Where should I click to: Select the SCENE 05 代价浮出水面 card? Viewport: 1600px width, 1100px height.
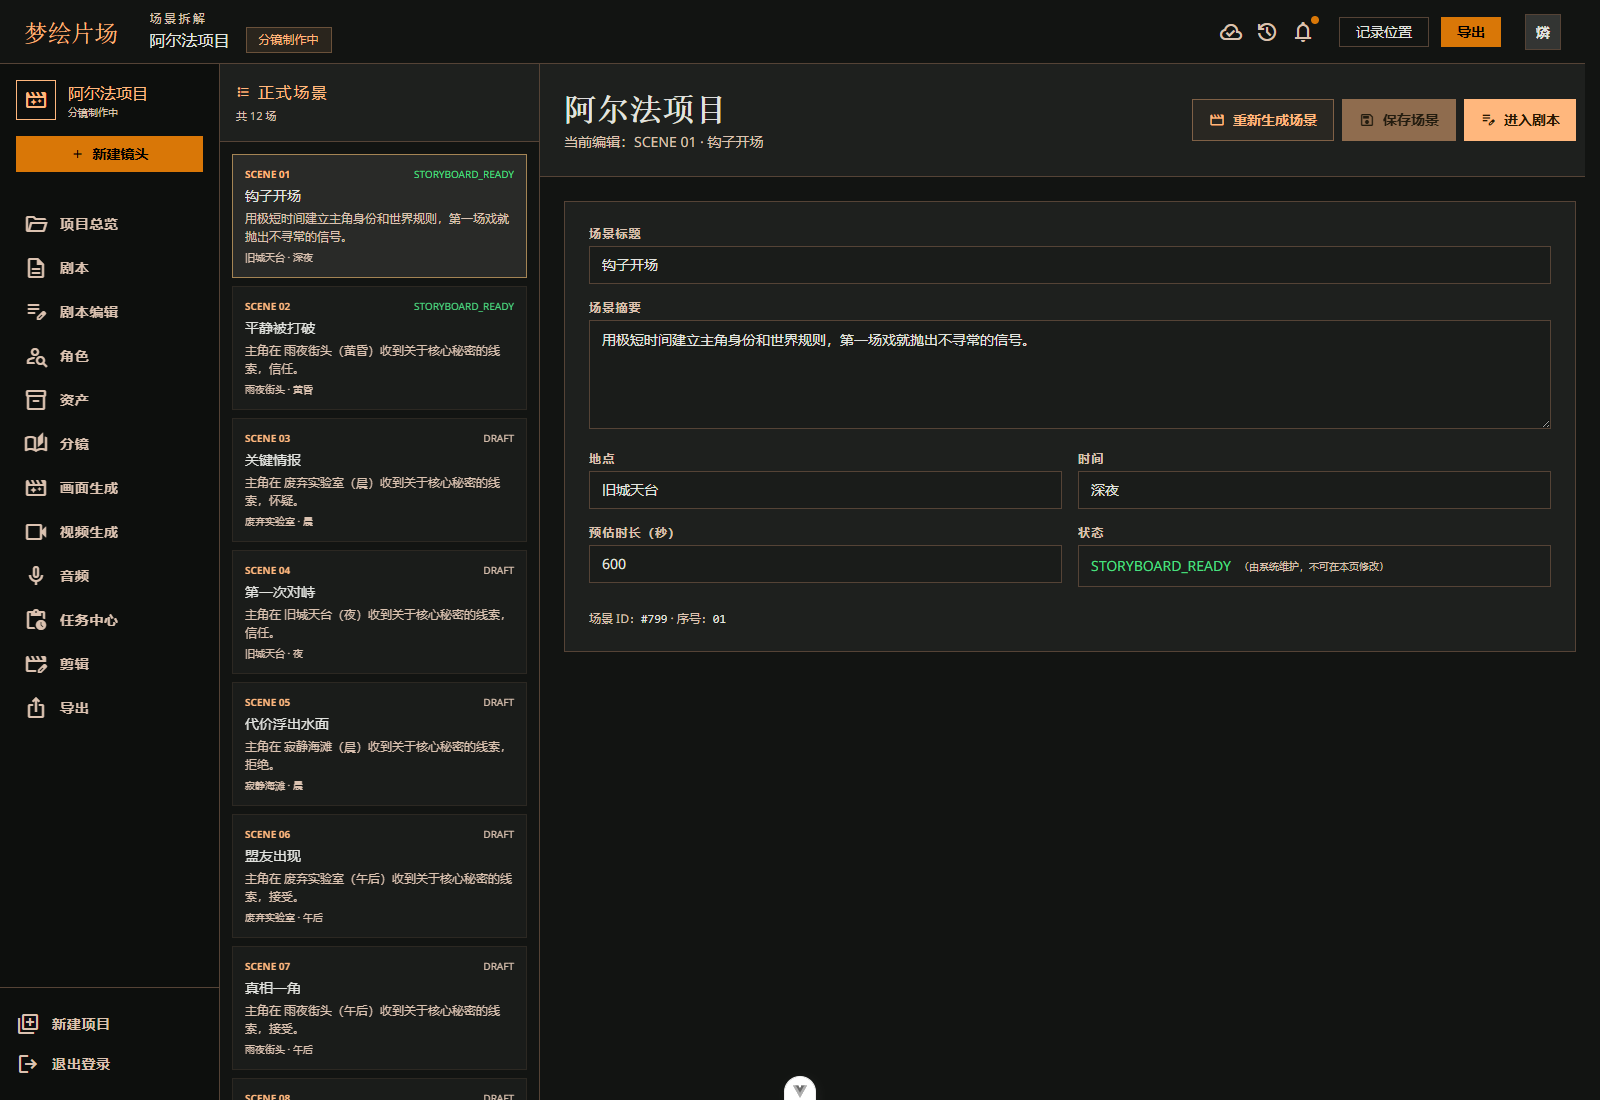[379, 744]
